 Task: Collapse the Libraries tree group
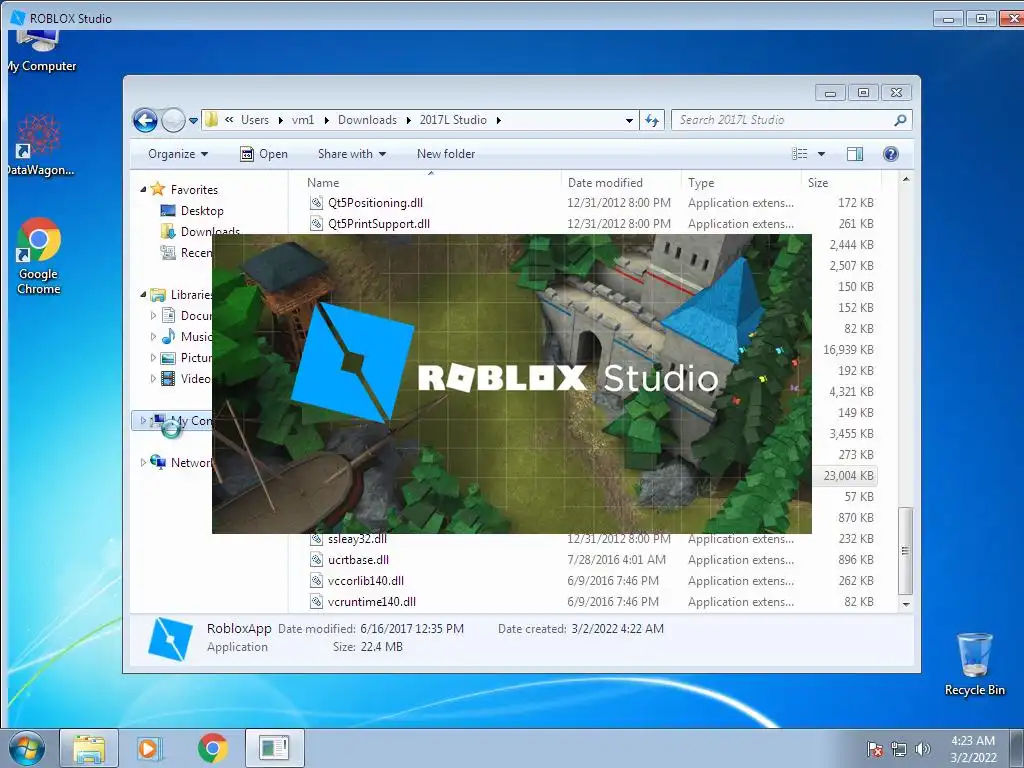143,295
